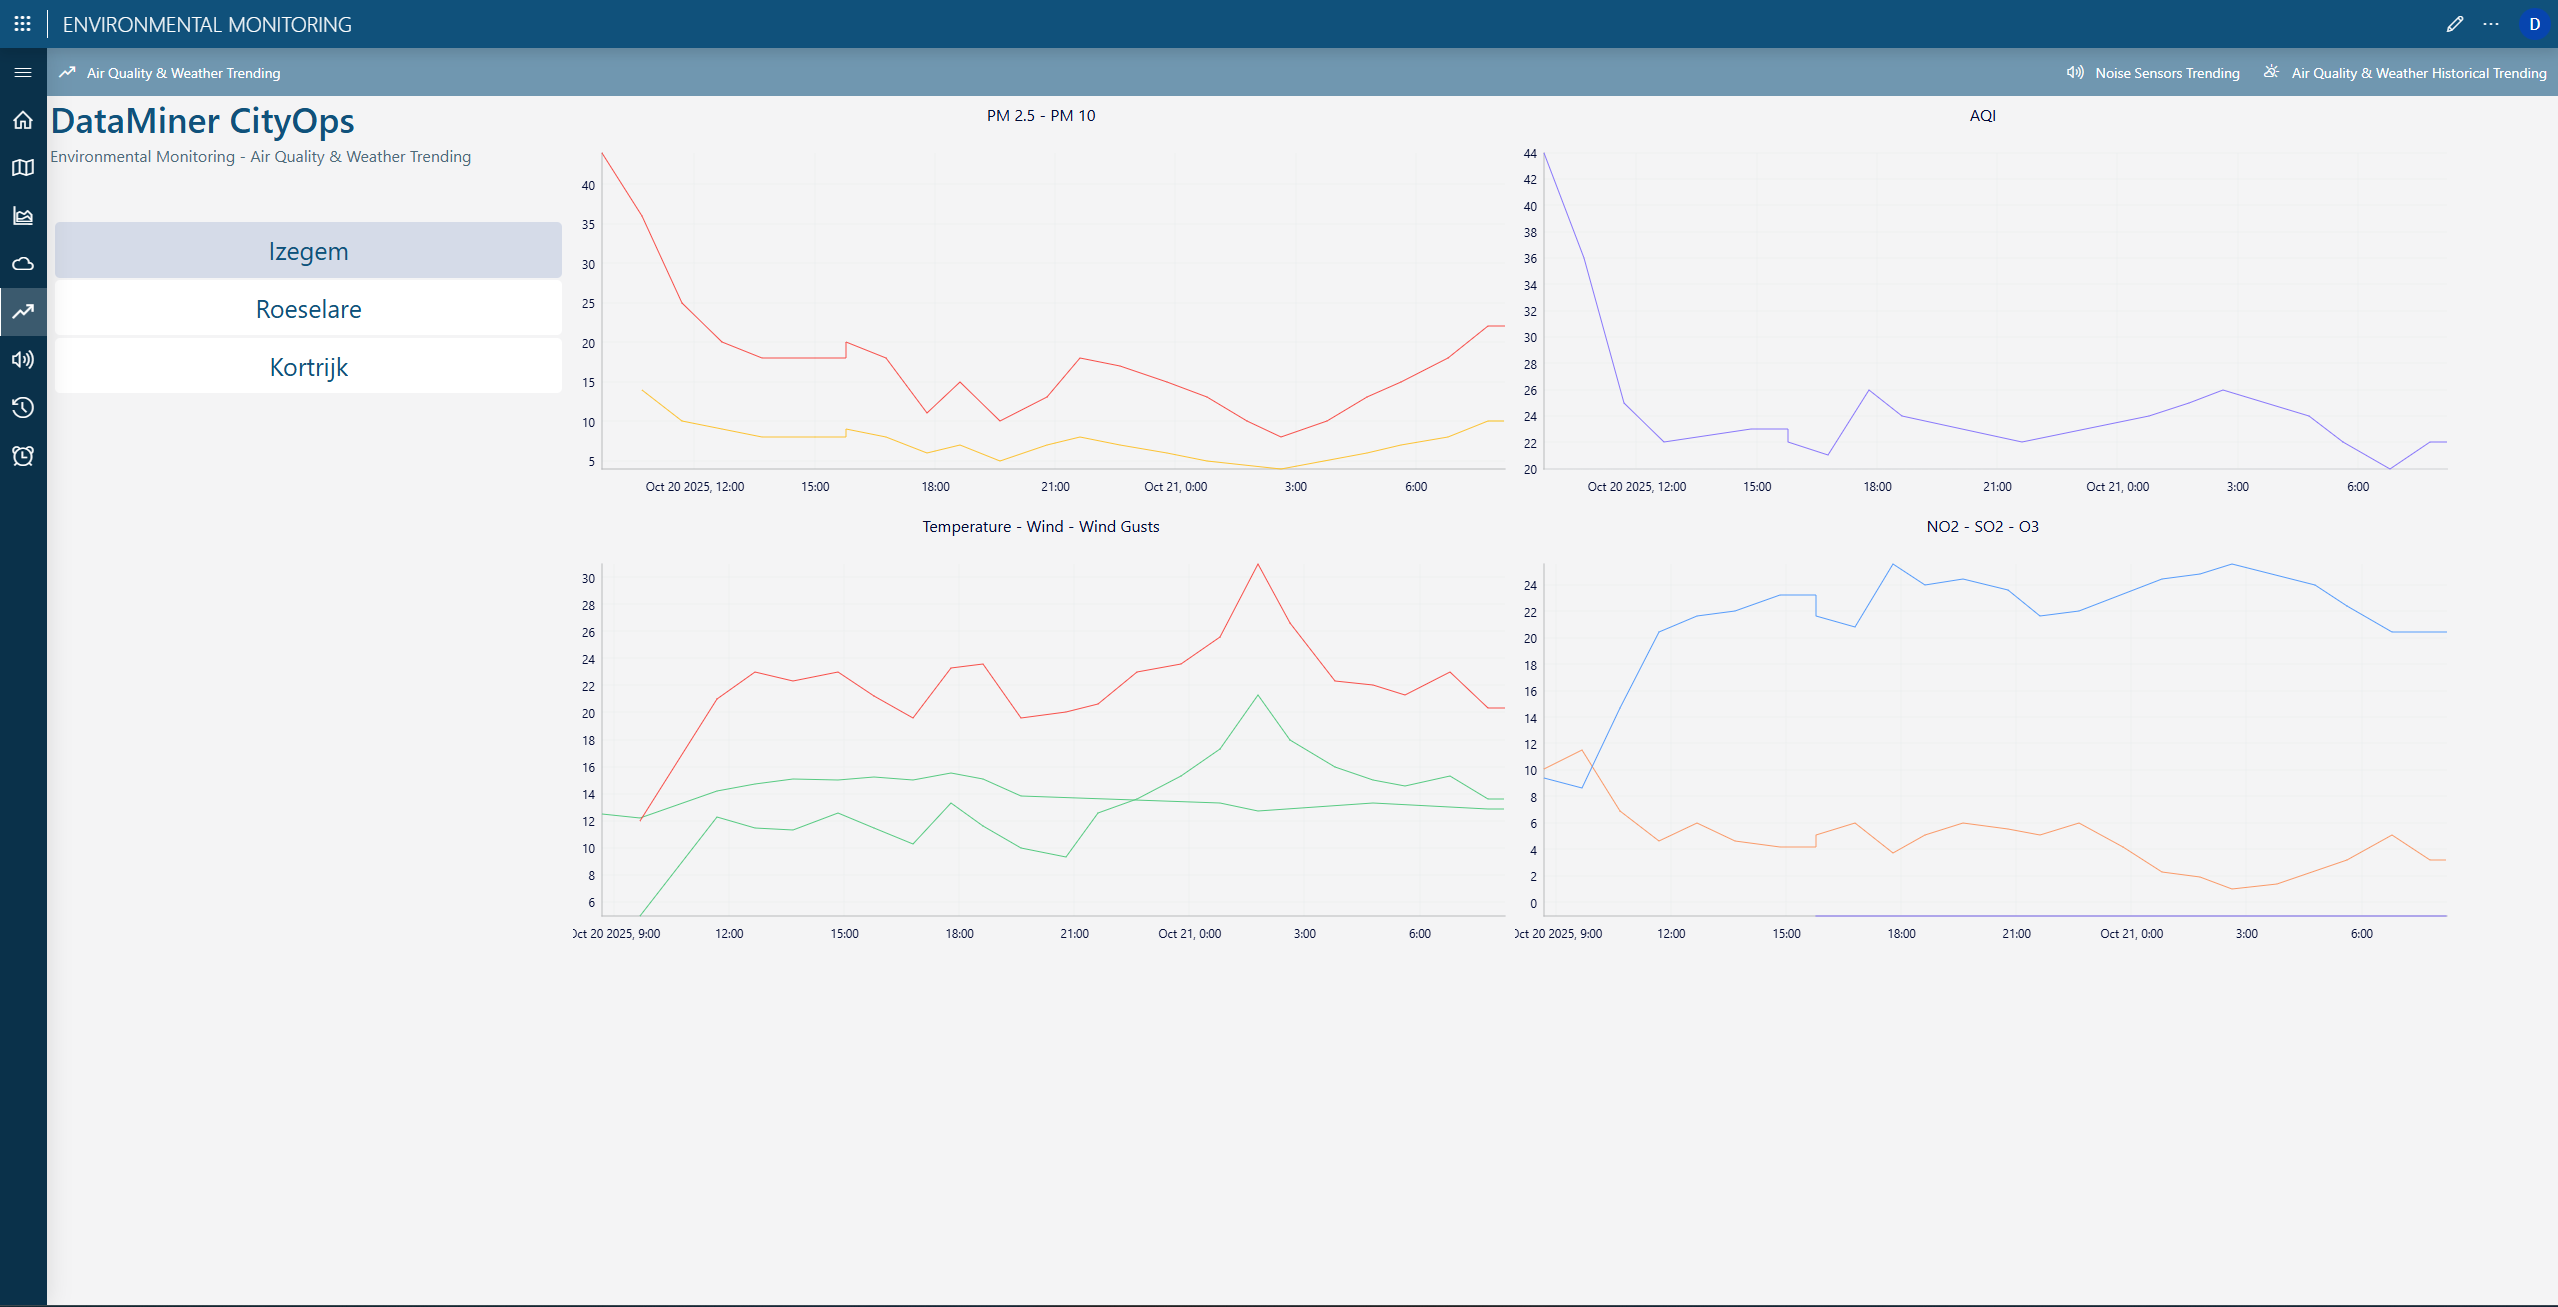Open the cloud weather sidebar icon
The image size is (2558, 1307).
pyautogui.click(x=23, y=264)
